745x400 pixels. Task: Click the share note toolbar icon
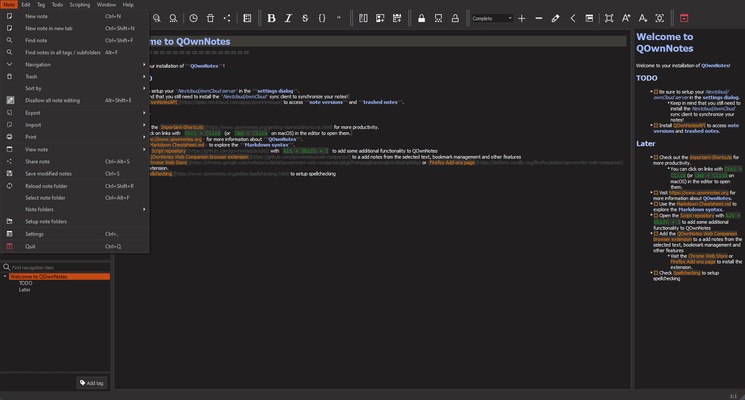[x=227, y=18]
